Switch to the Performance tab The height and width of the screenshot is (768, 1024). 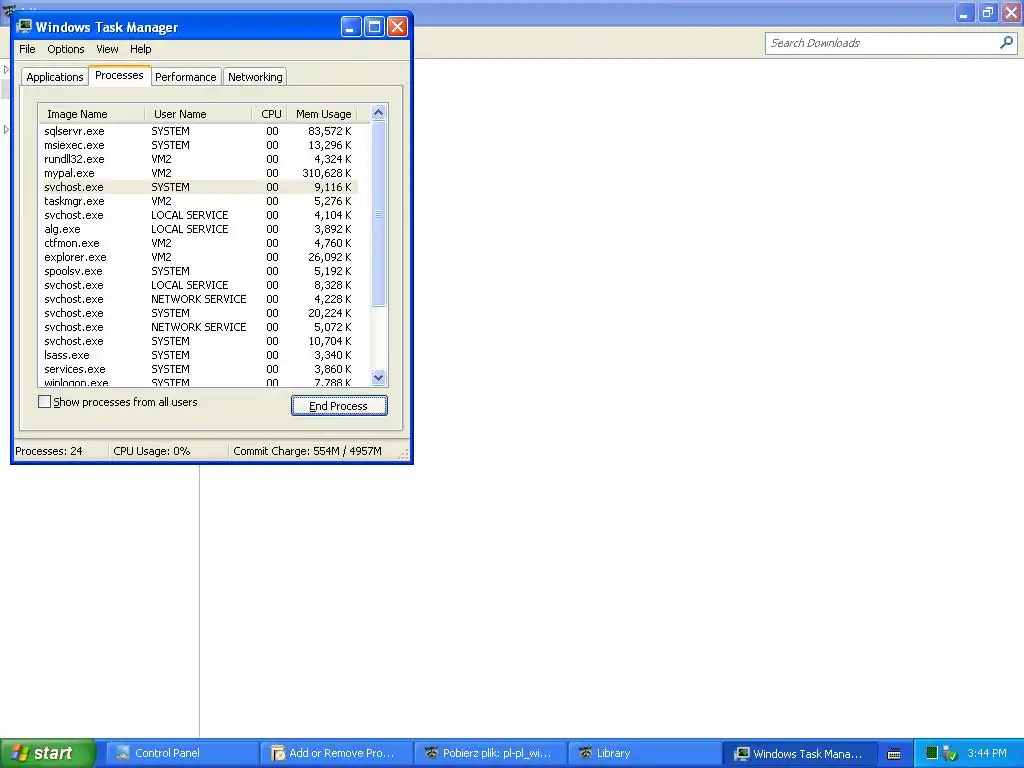point(185,77)
